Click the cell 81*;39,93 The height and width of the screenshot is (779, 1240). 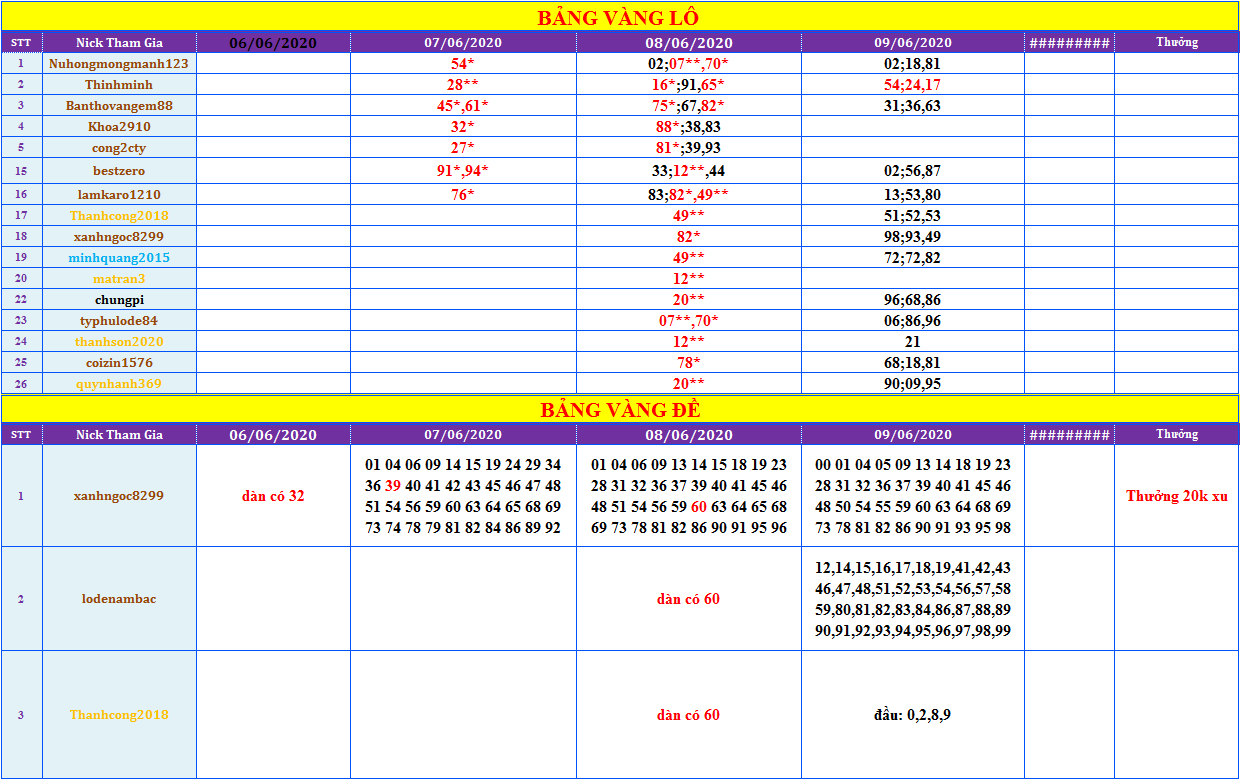(x=689, y=147)
